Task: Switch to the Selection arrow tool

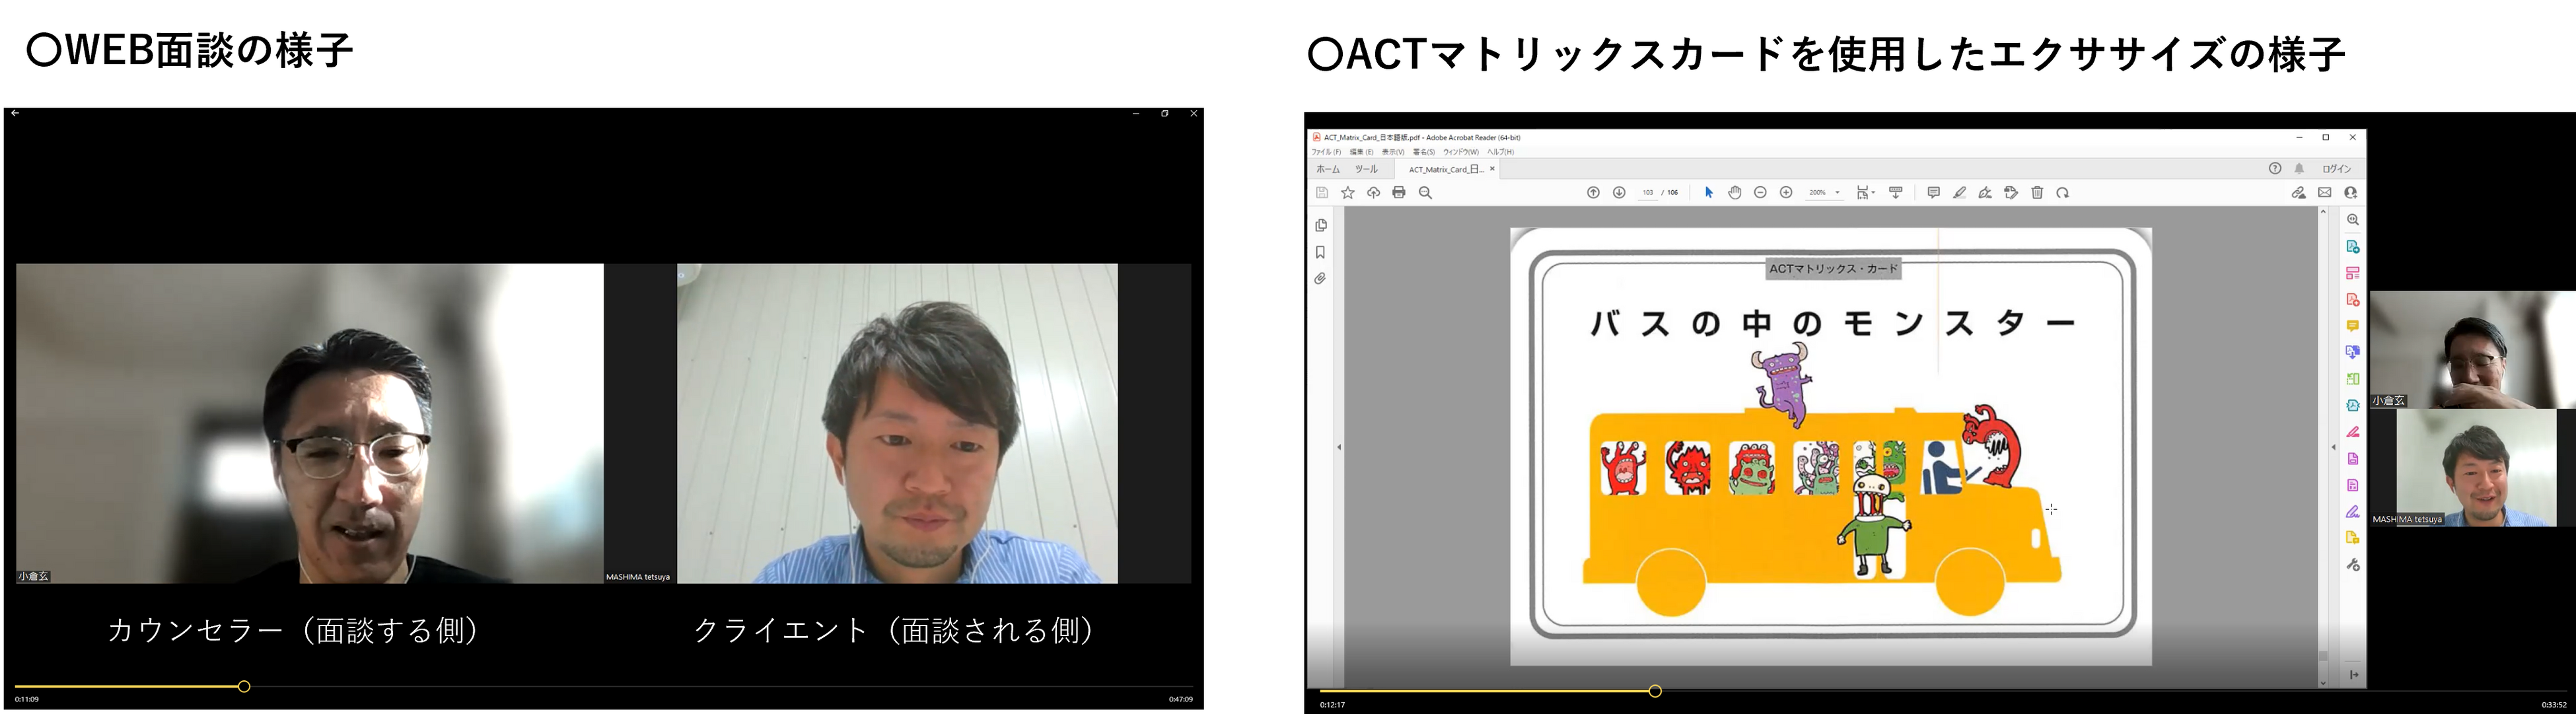Action: tap(1709, 192)
